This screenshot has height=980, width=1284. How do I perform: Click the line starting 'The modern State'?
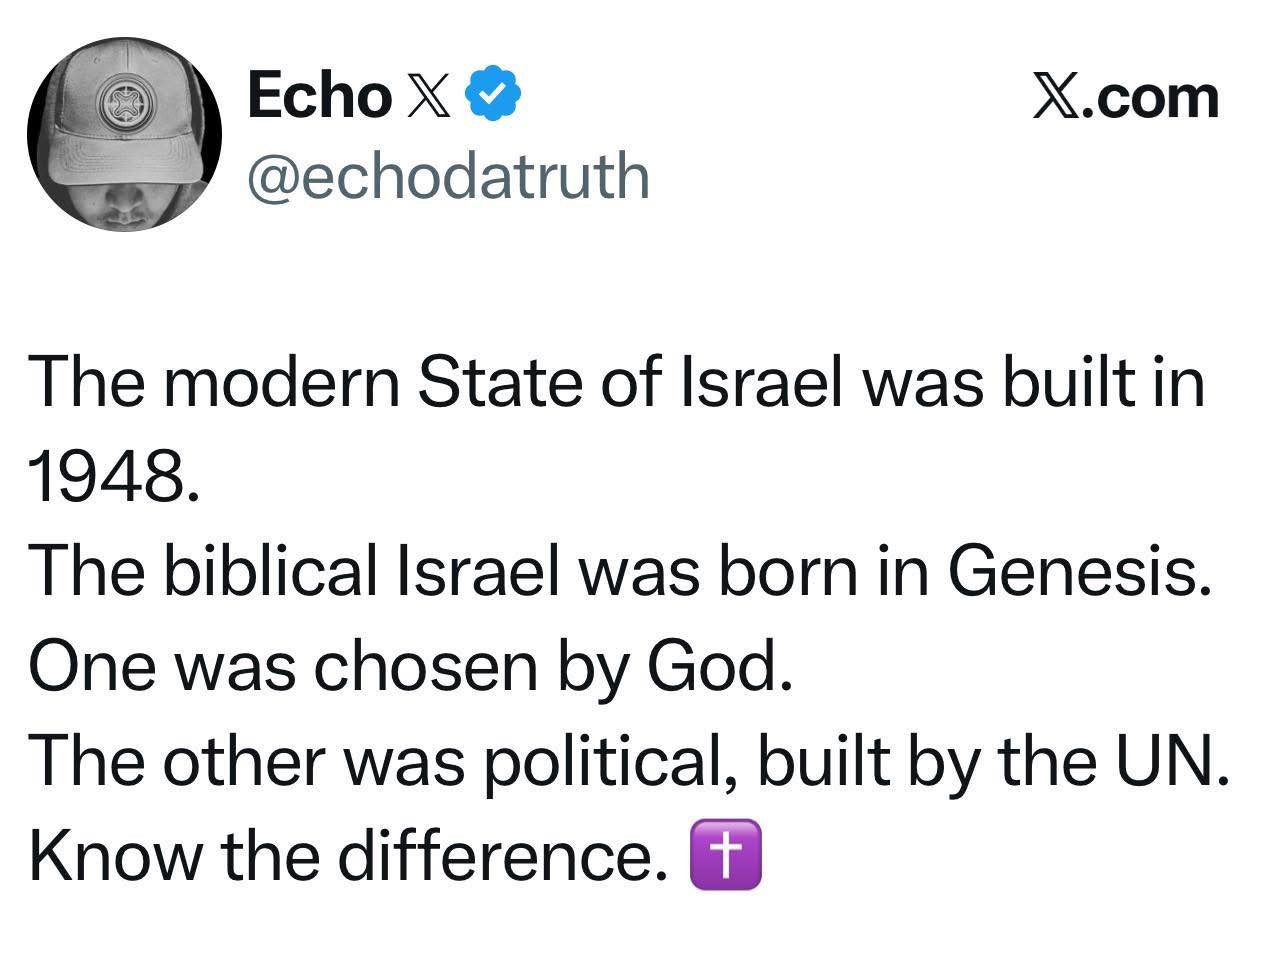[x=617, y=382]
